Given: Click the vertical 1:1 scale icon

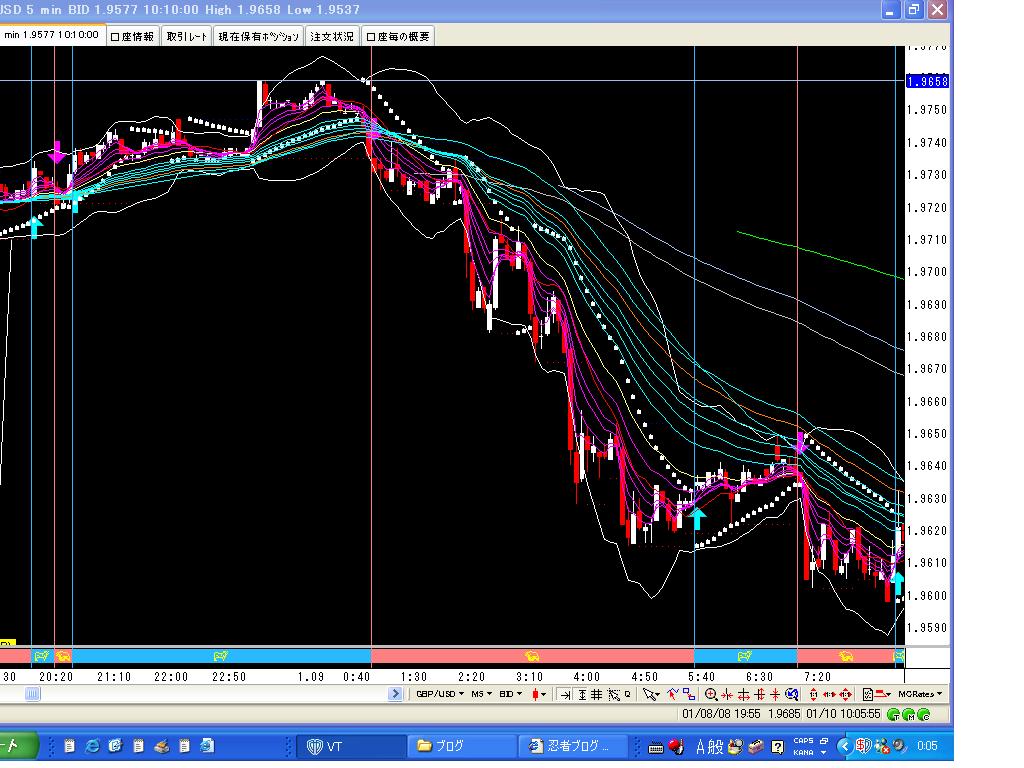Looking at the screenshot, I should coord(813,694).
